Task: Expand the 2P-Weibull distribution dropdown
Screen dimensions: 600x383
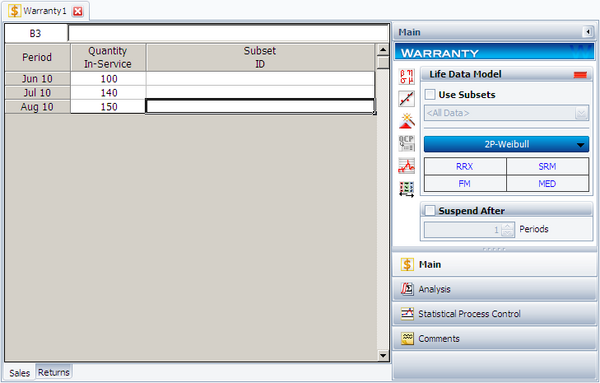Action: click(x=506, y=145)
